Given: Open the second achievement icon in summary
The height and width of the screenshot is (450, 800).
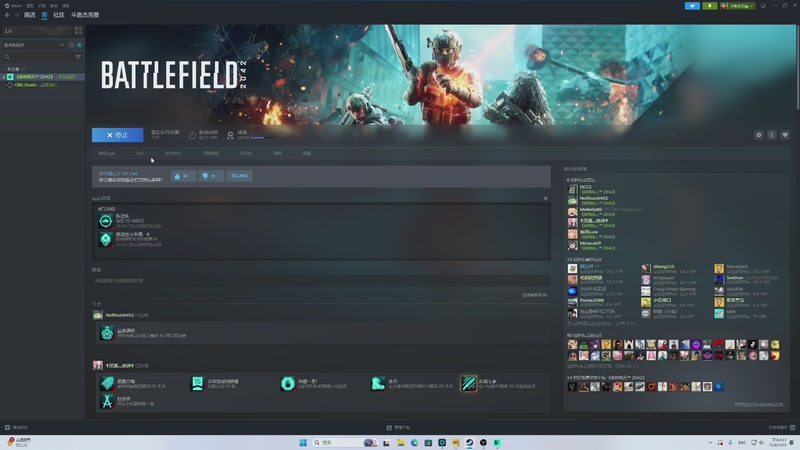Looking at the screenshot, I should (x=106, y=239).
